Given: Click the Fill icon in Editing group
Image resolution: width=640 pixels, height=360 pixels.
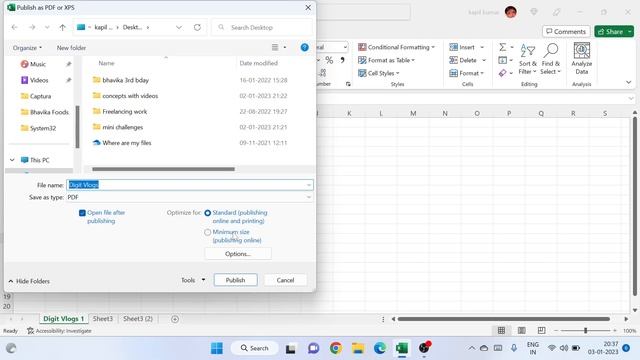Looking at the screenshot, I should (x=502, y=60).
